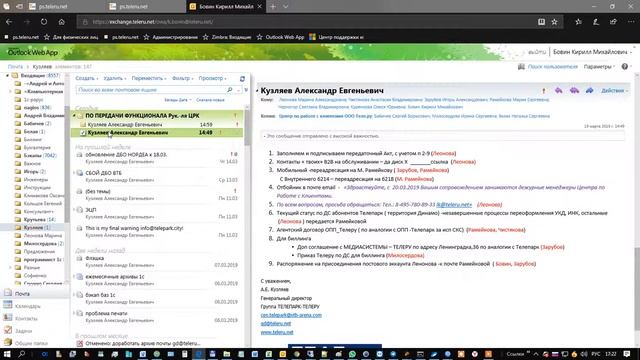640x360 pixels.
Task: Click the folder pane vertical scrollbar
Action: tap(67, 165)
